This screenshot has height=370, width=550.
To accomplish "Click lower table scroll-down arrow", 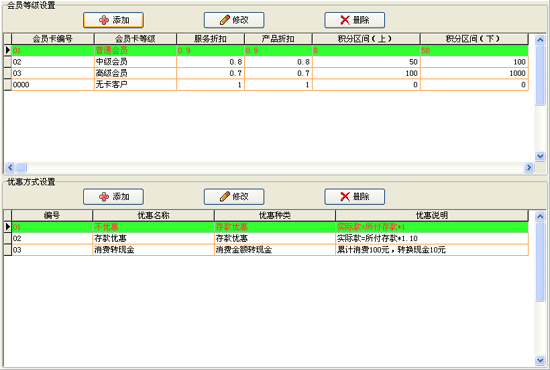I will pyautogui.click(x=540, y=360).
